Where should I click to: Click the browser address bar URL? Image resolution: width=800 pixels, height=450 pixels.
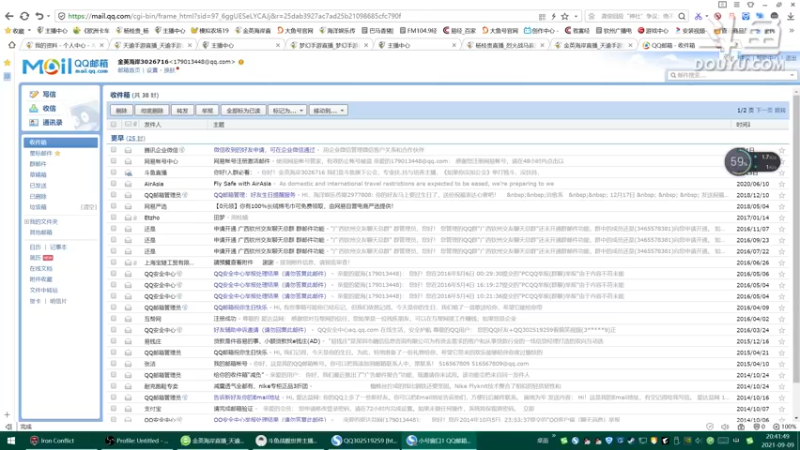click(x=235, y=16)
